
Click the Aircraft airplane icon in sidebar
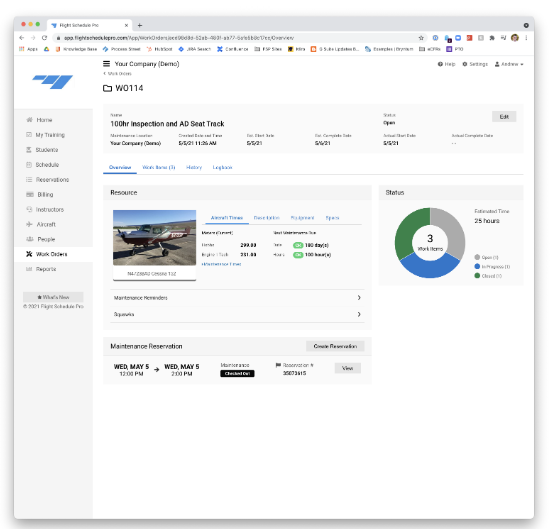(29, 224)
